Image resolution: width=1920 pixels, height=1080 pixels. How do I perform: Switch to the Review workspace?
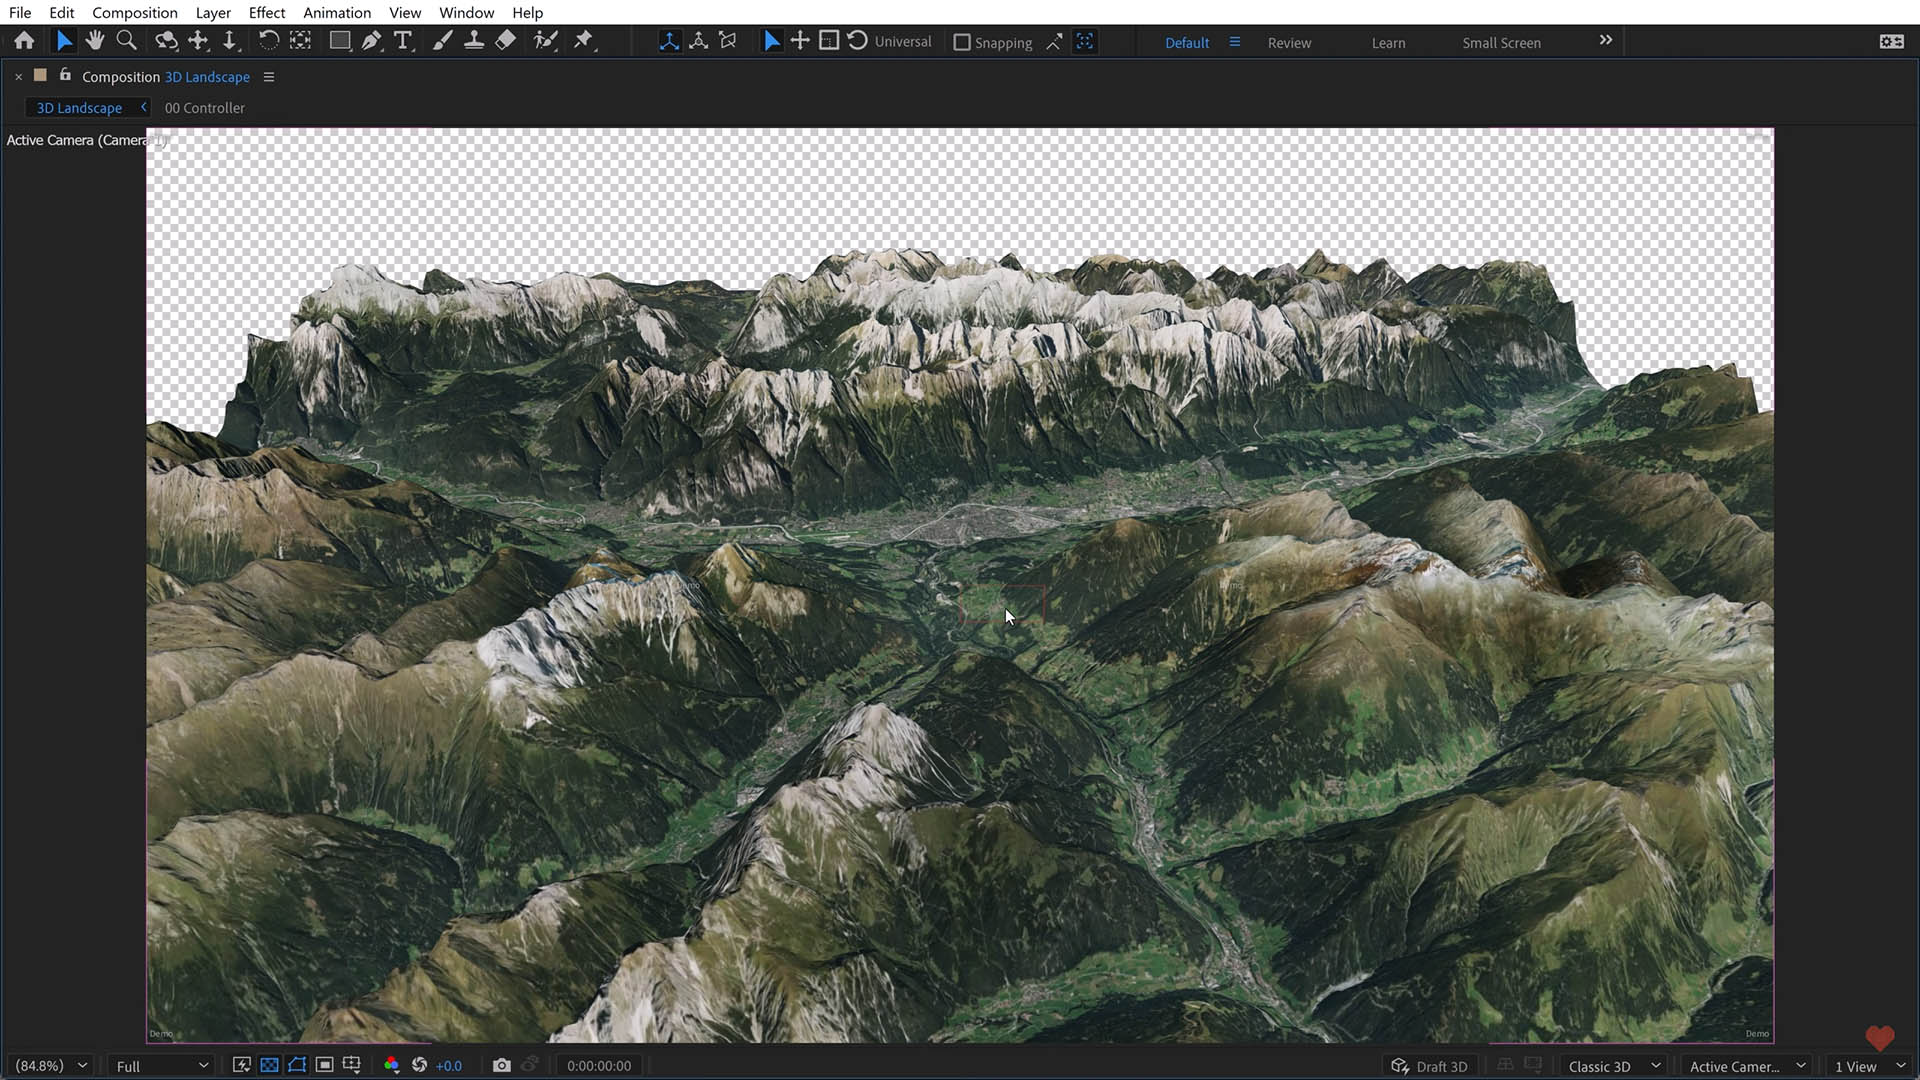[1289, 42]
